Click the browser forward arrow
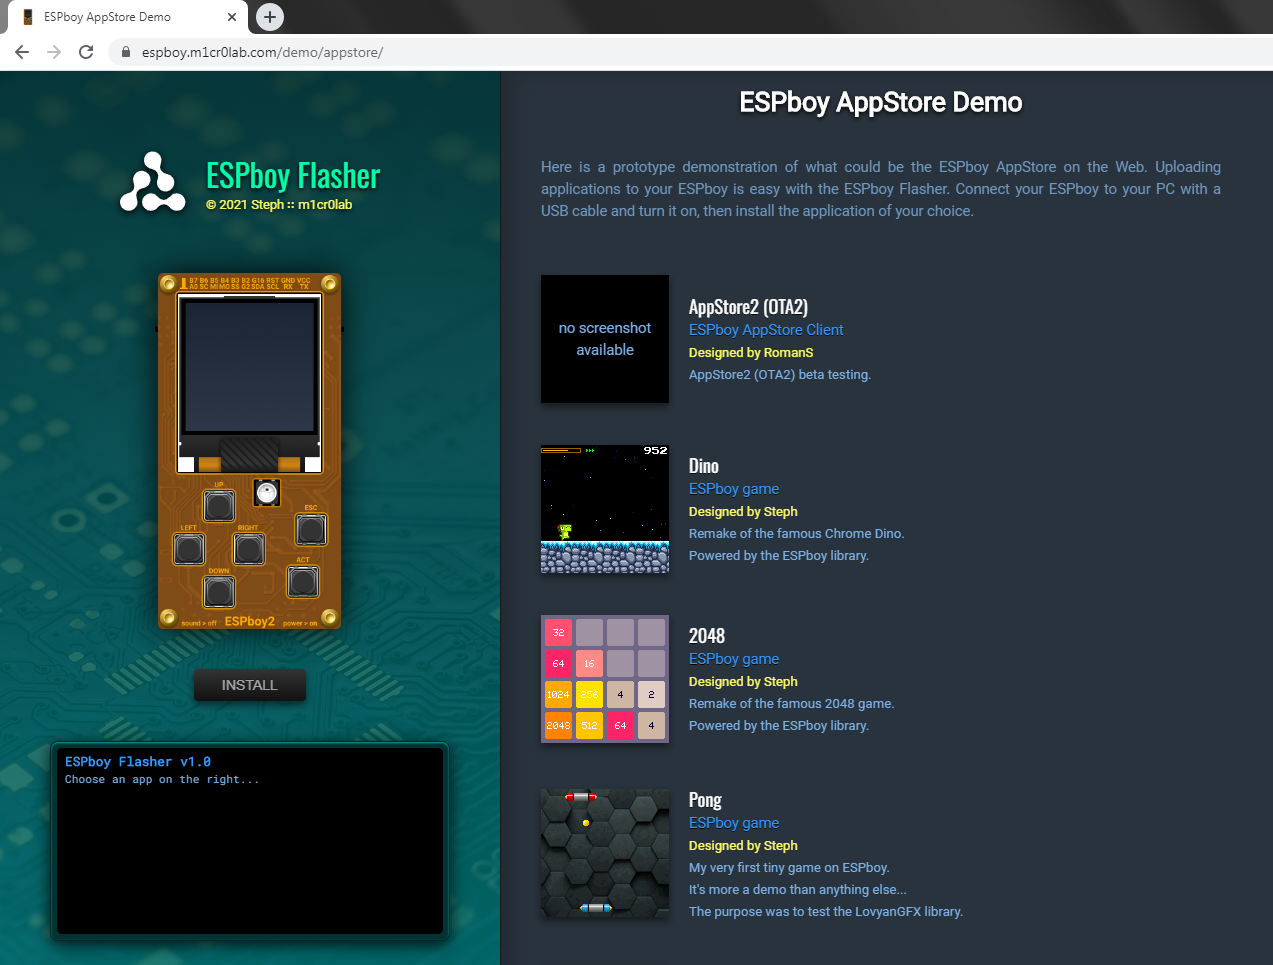This screenshot has width=1273, height=965. click(54, 52)
